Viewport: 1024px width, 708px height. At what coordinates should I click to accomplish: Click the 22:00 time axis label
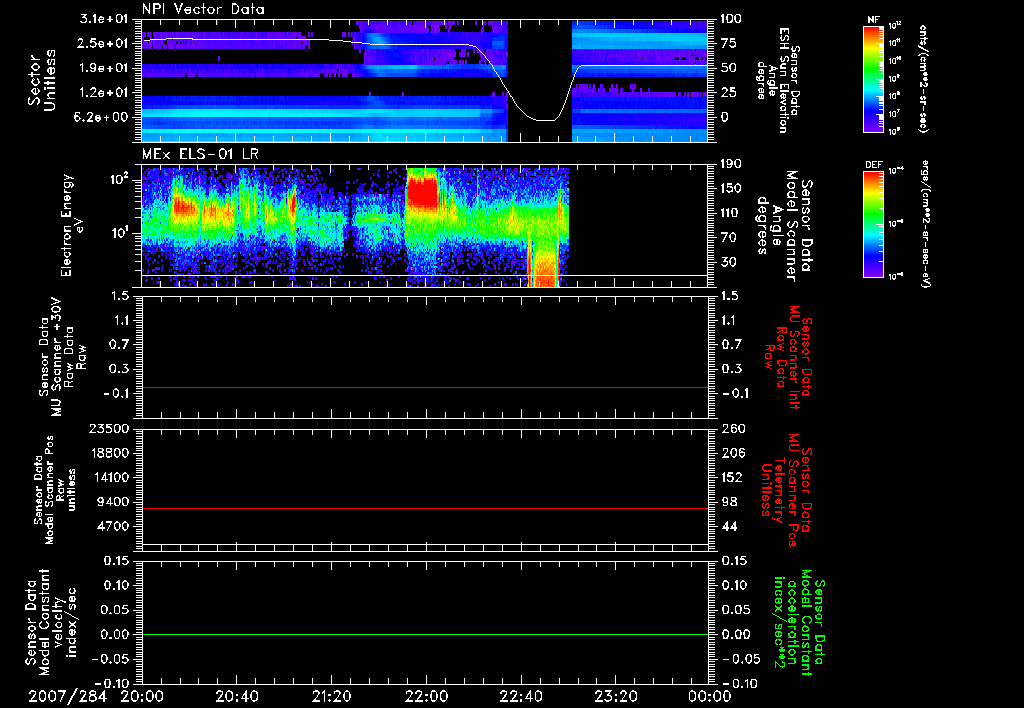pyautogui.click(x=426, y=696)
